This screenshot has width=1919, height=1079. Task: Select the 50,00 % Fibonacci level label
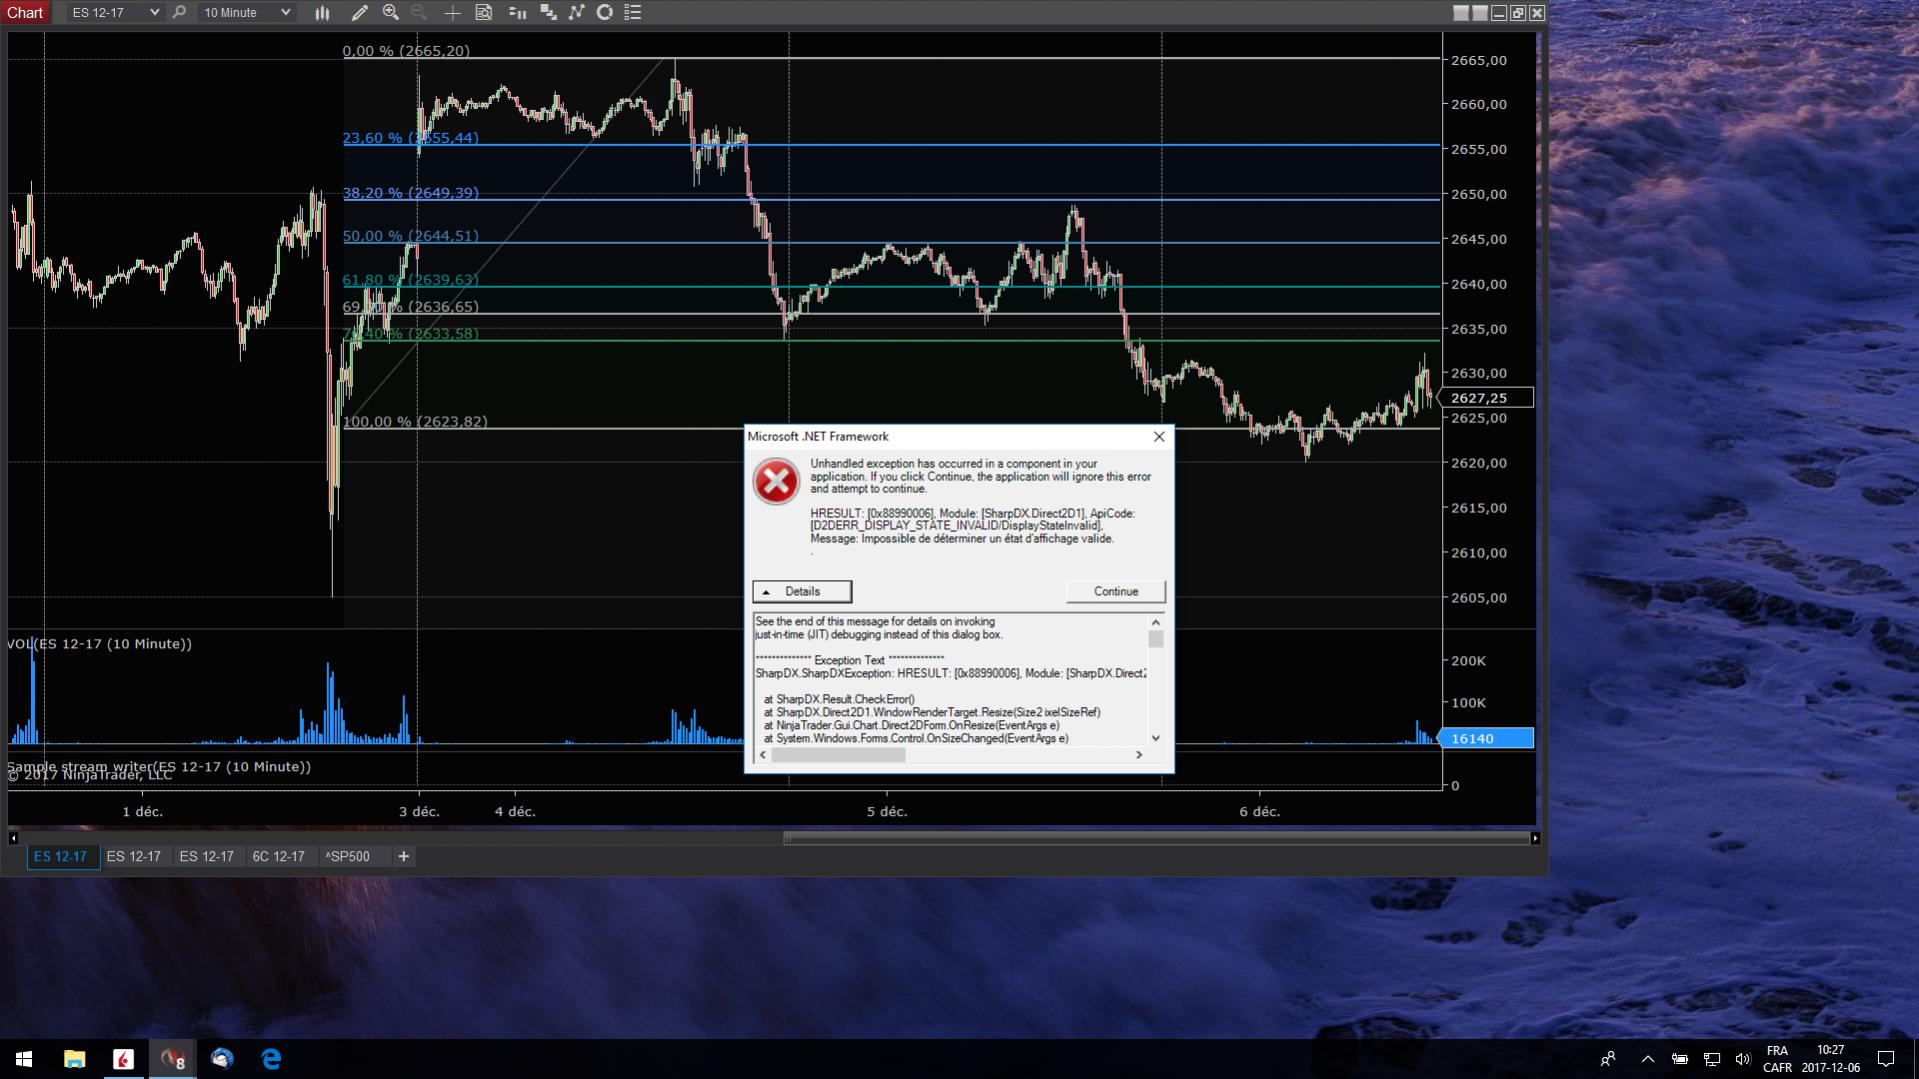coord(411,236)
